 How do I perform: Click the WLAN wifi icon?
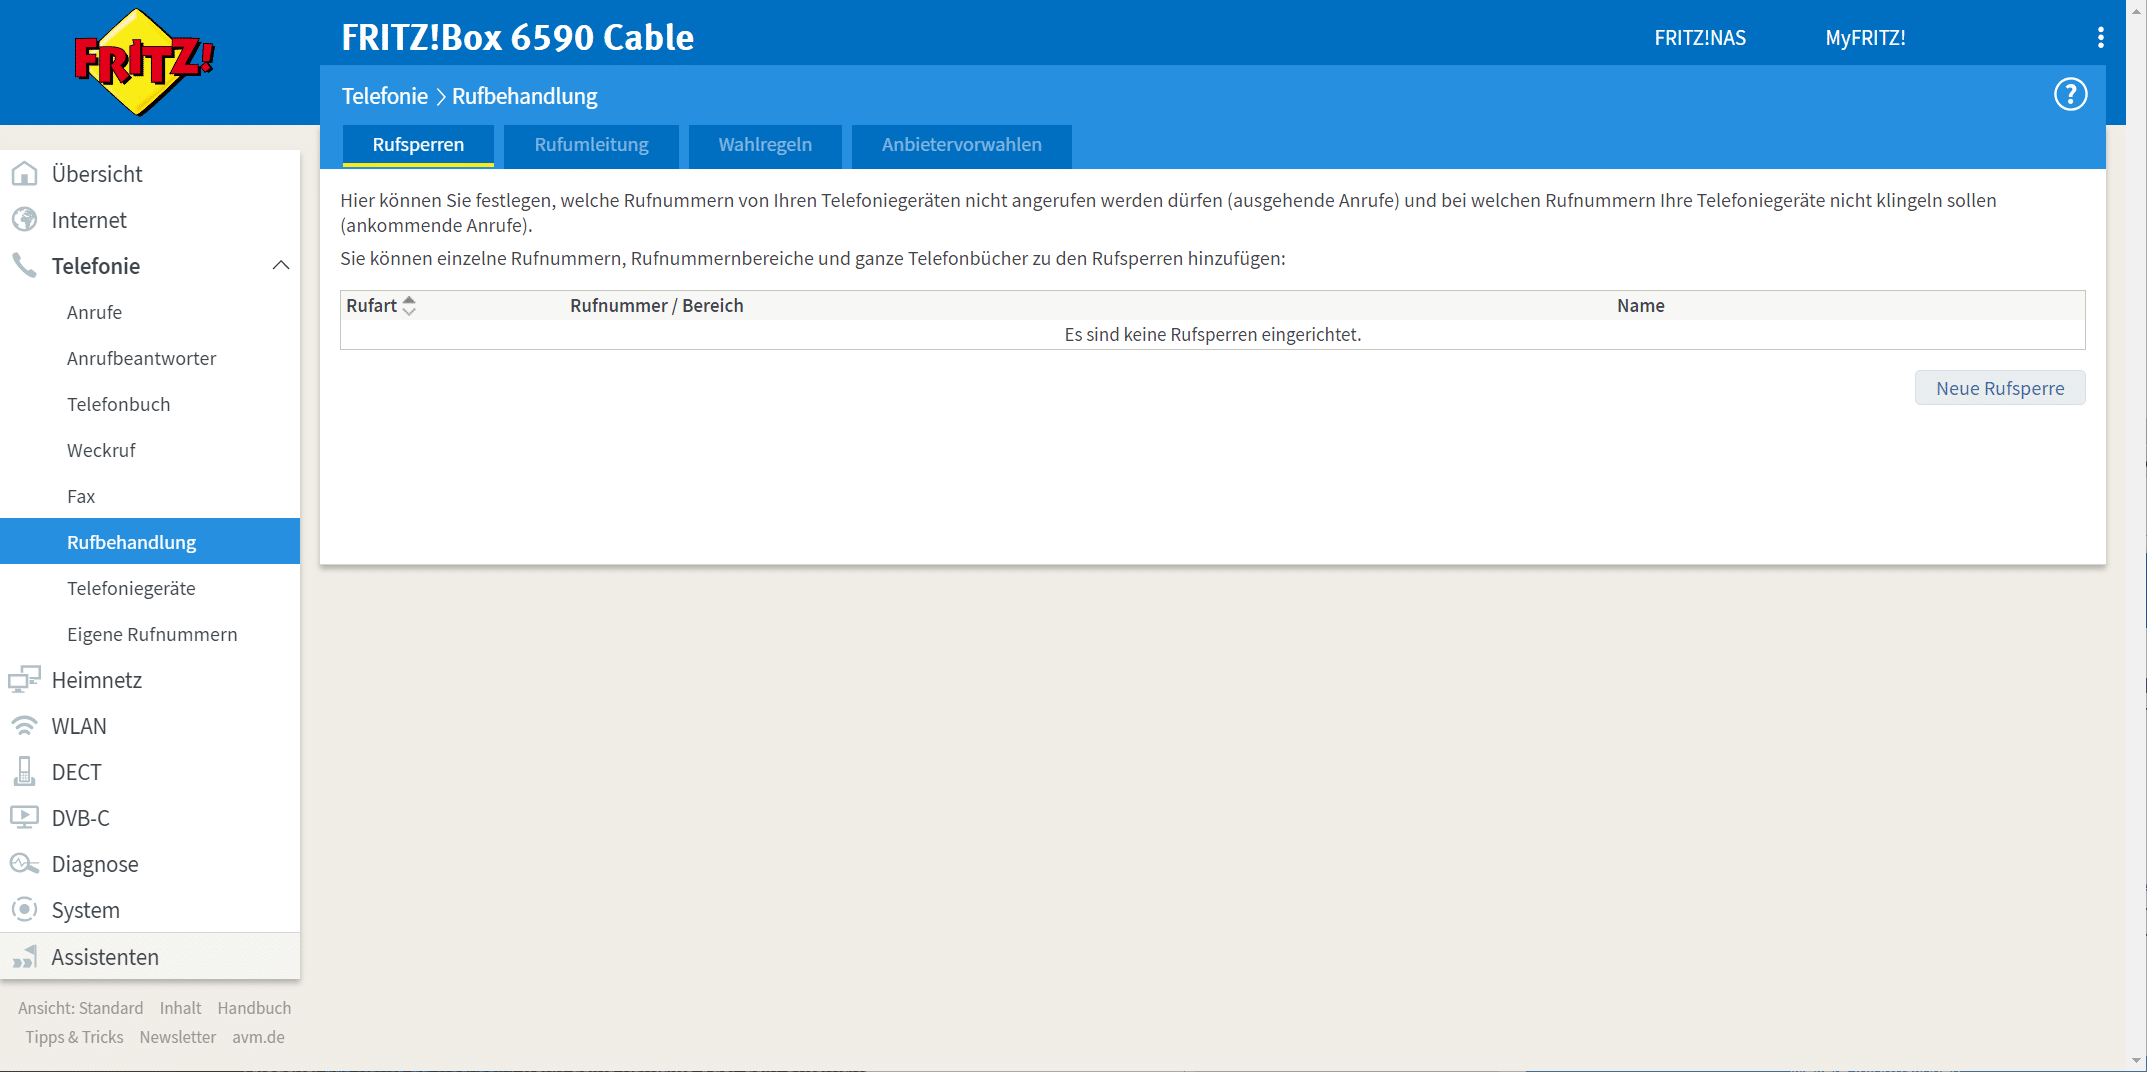24,726
